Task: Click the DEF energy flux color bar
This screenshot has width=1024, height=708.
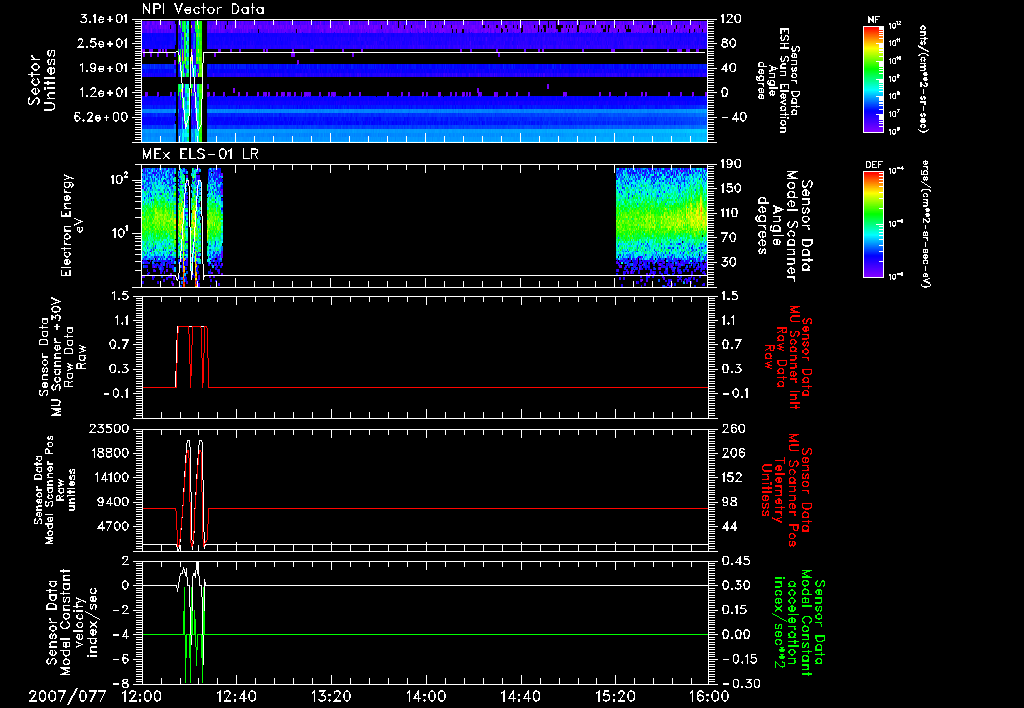Action: pos(874,224)
